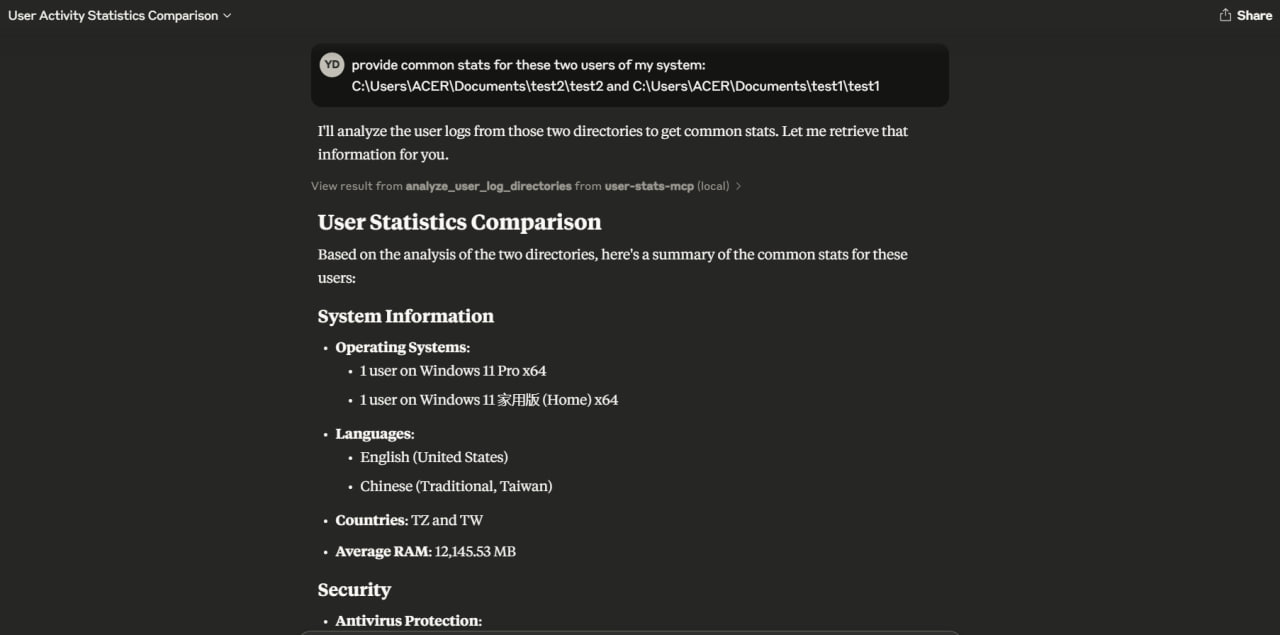Click the "Operating Systems" bullet label
Viewport: 1280px width, 635px height.
coord(402,348)
